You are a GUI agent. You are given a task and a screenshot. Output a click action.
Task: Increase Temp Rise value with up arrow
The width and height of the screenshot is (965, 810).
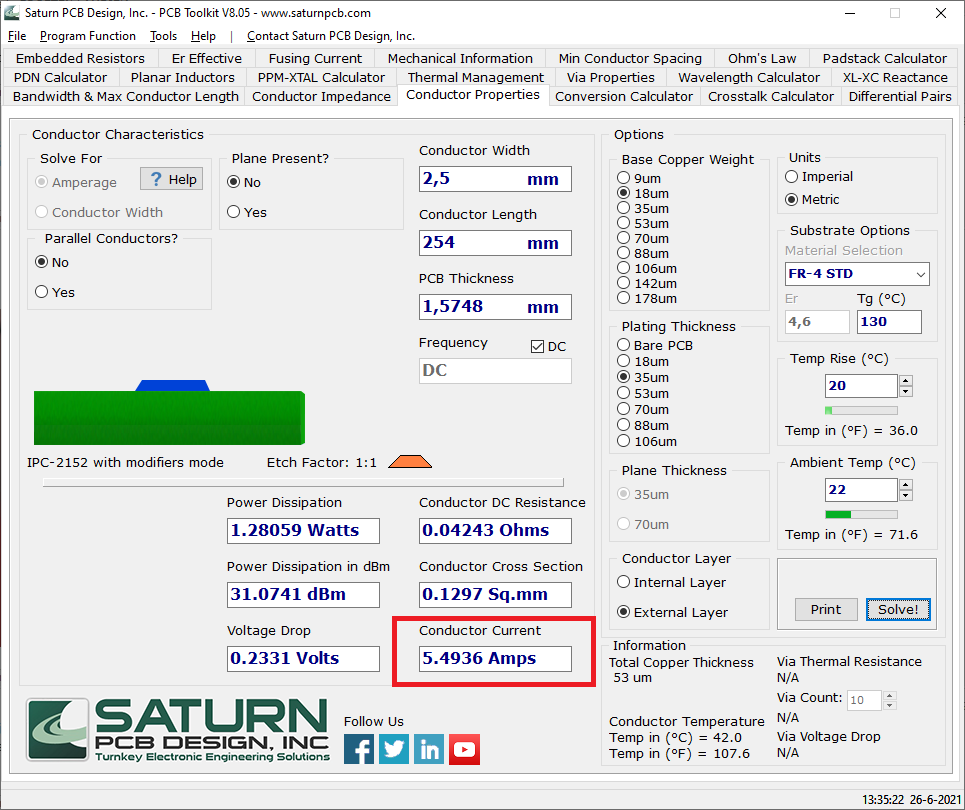905,381
